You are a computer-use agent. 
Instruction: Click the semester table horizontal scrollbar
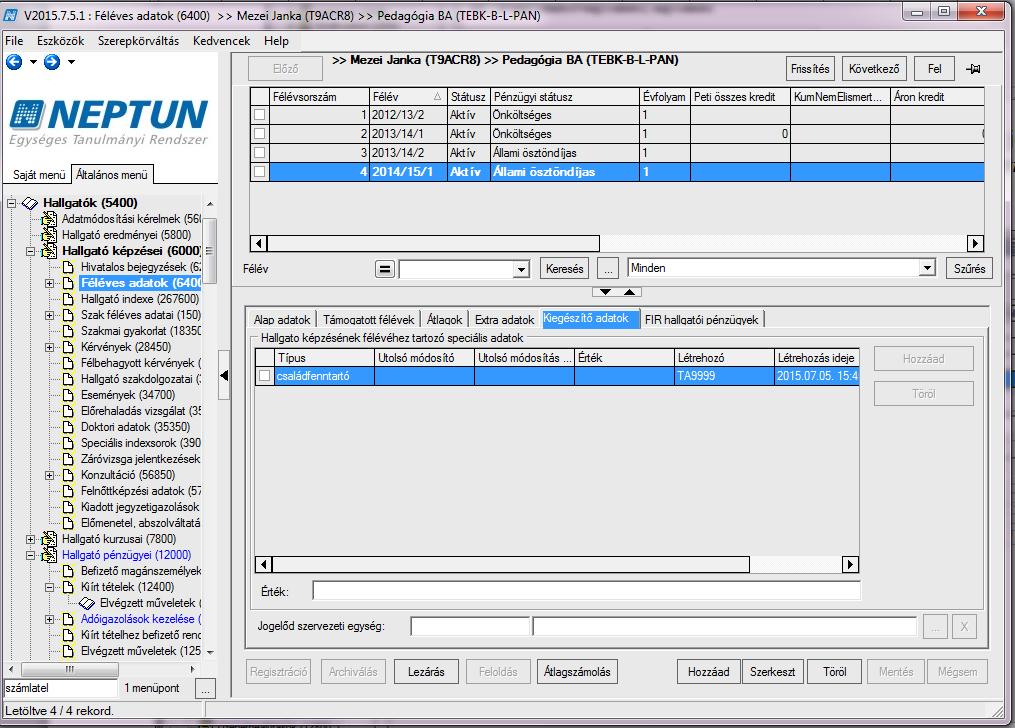[434, 244]
